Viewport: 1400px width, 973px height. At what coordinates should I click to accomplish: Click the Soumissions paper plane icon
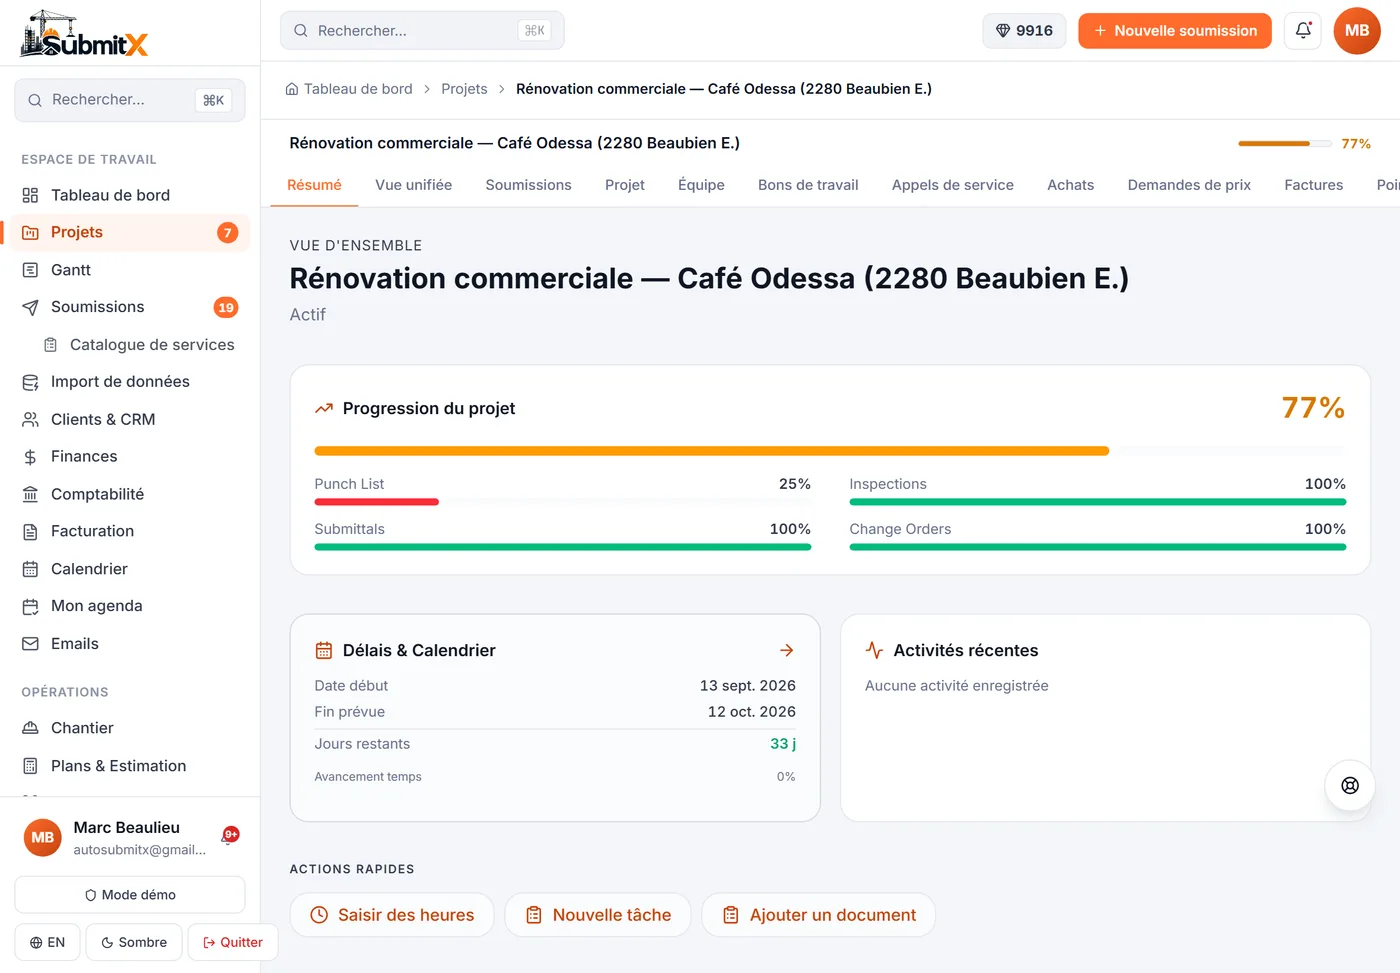(x=31, y=307)
